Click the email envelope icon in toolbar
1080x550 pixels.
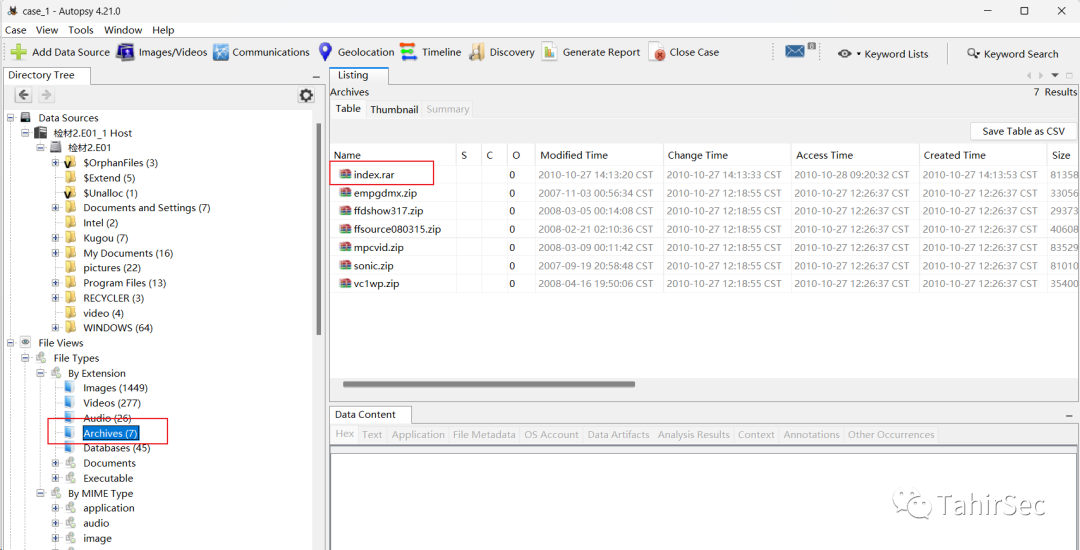(x=796, y=51)
